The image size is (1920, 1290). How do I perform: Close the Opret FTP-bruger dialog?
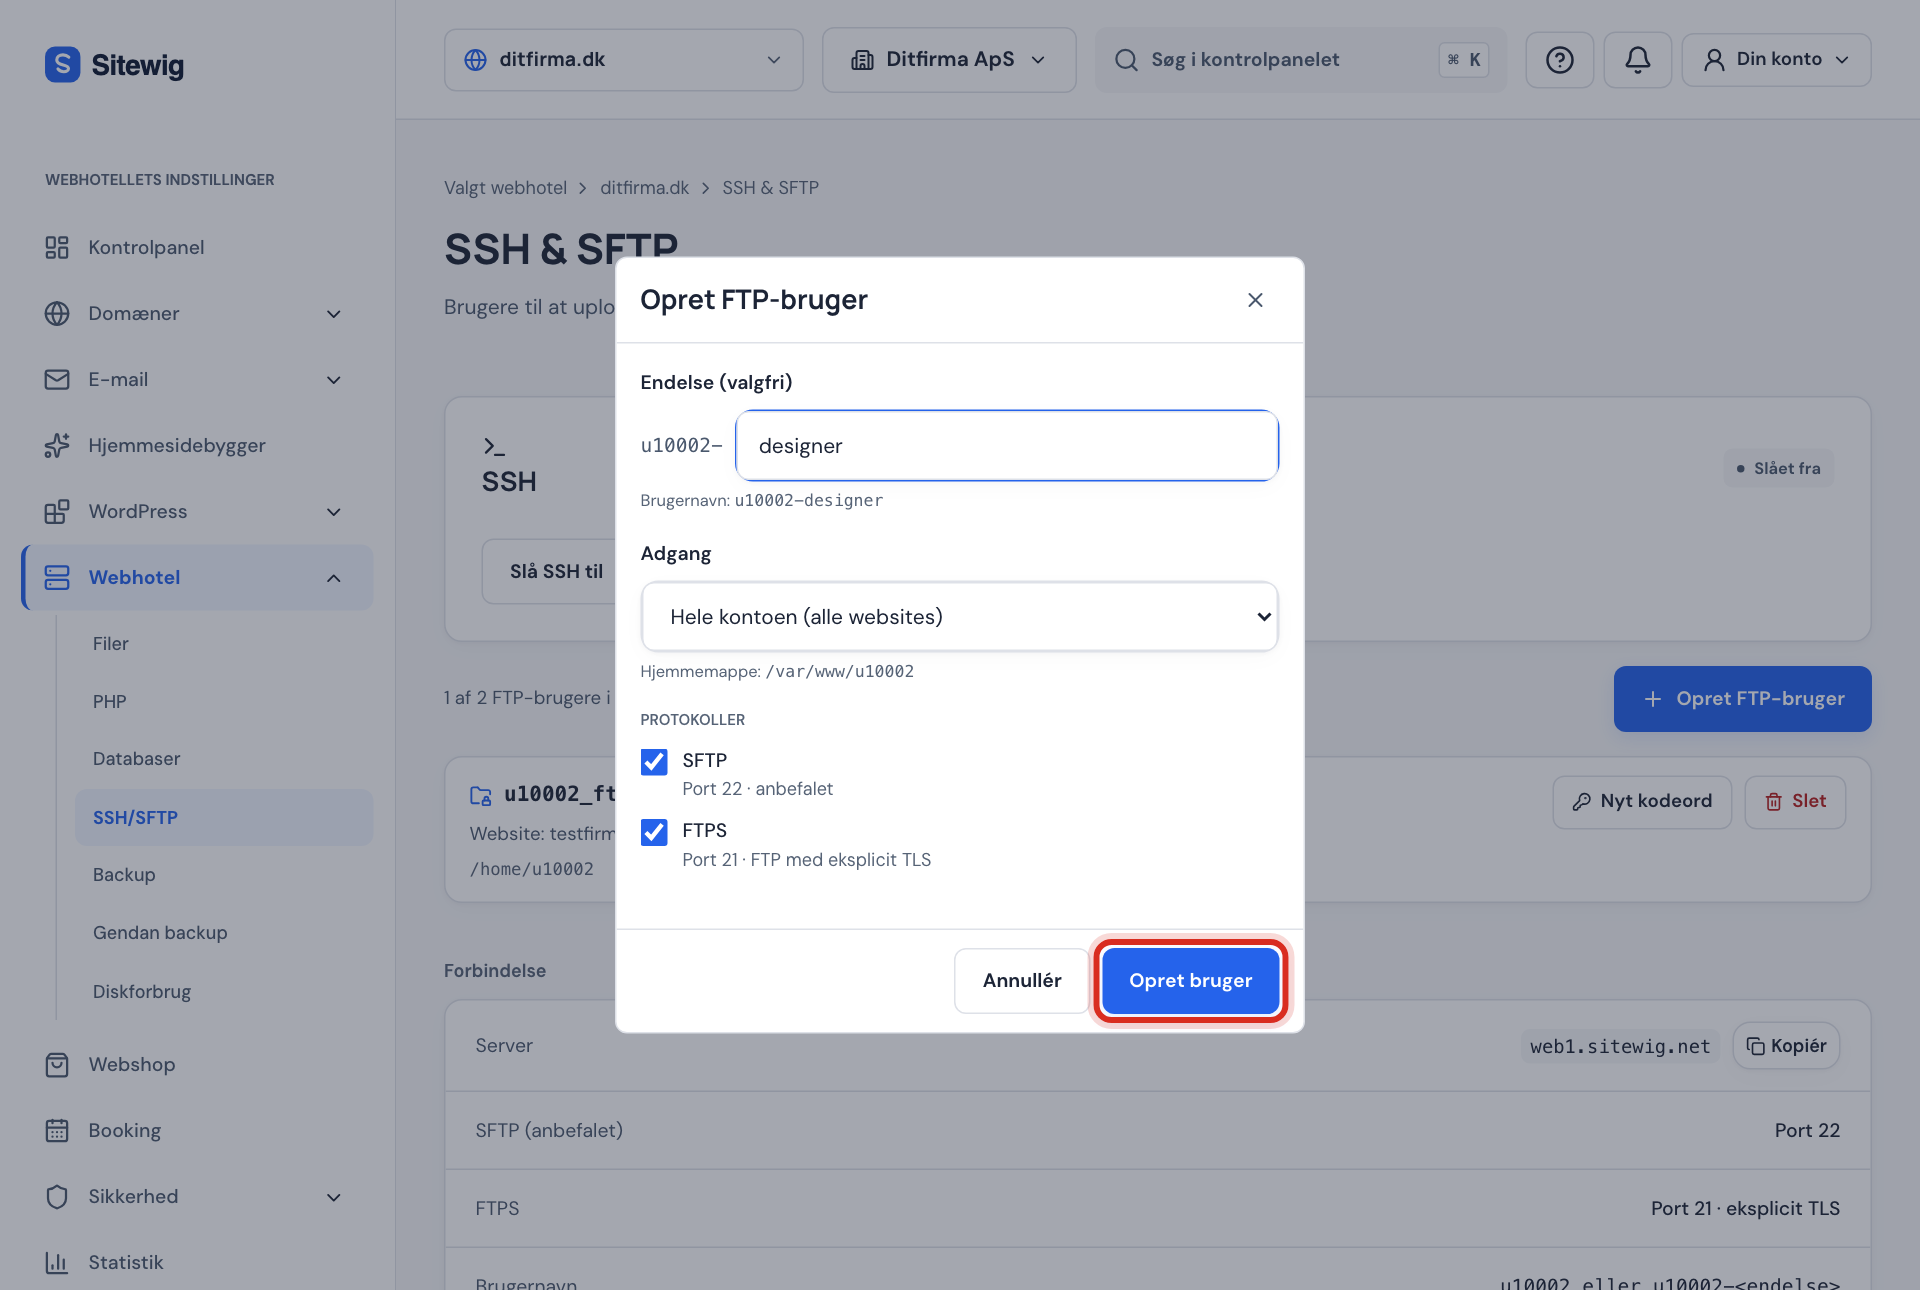(x=1255, y=300)
